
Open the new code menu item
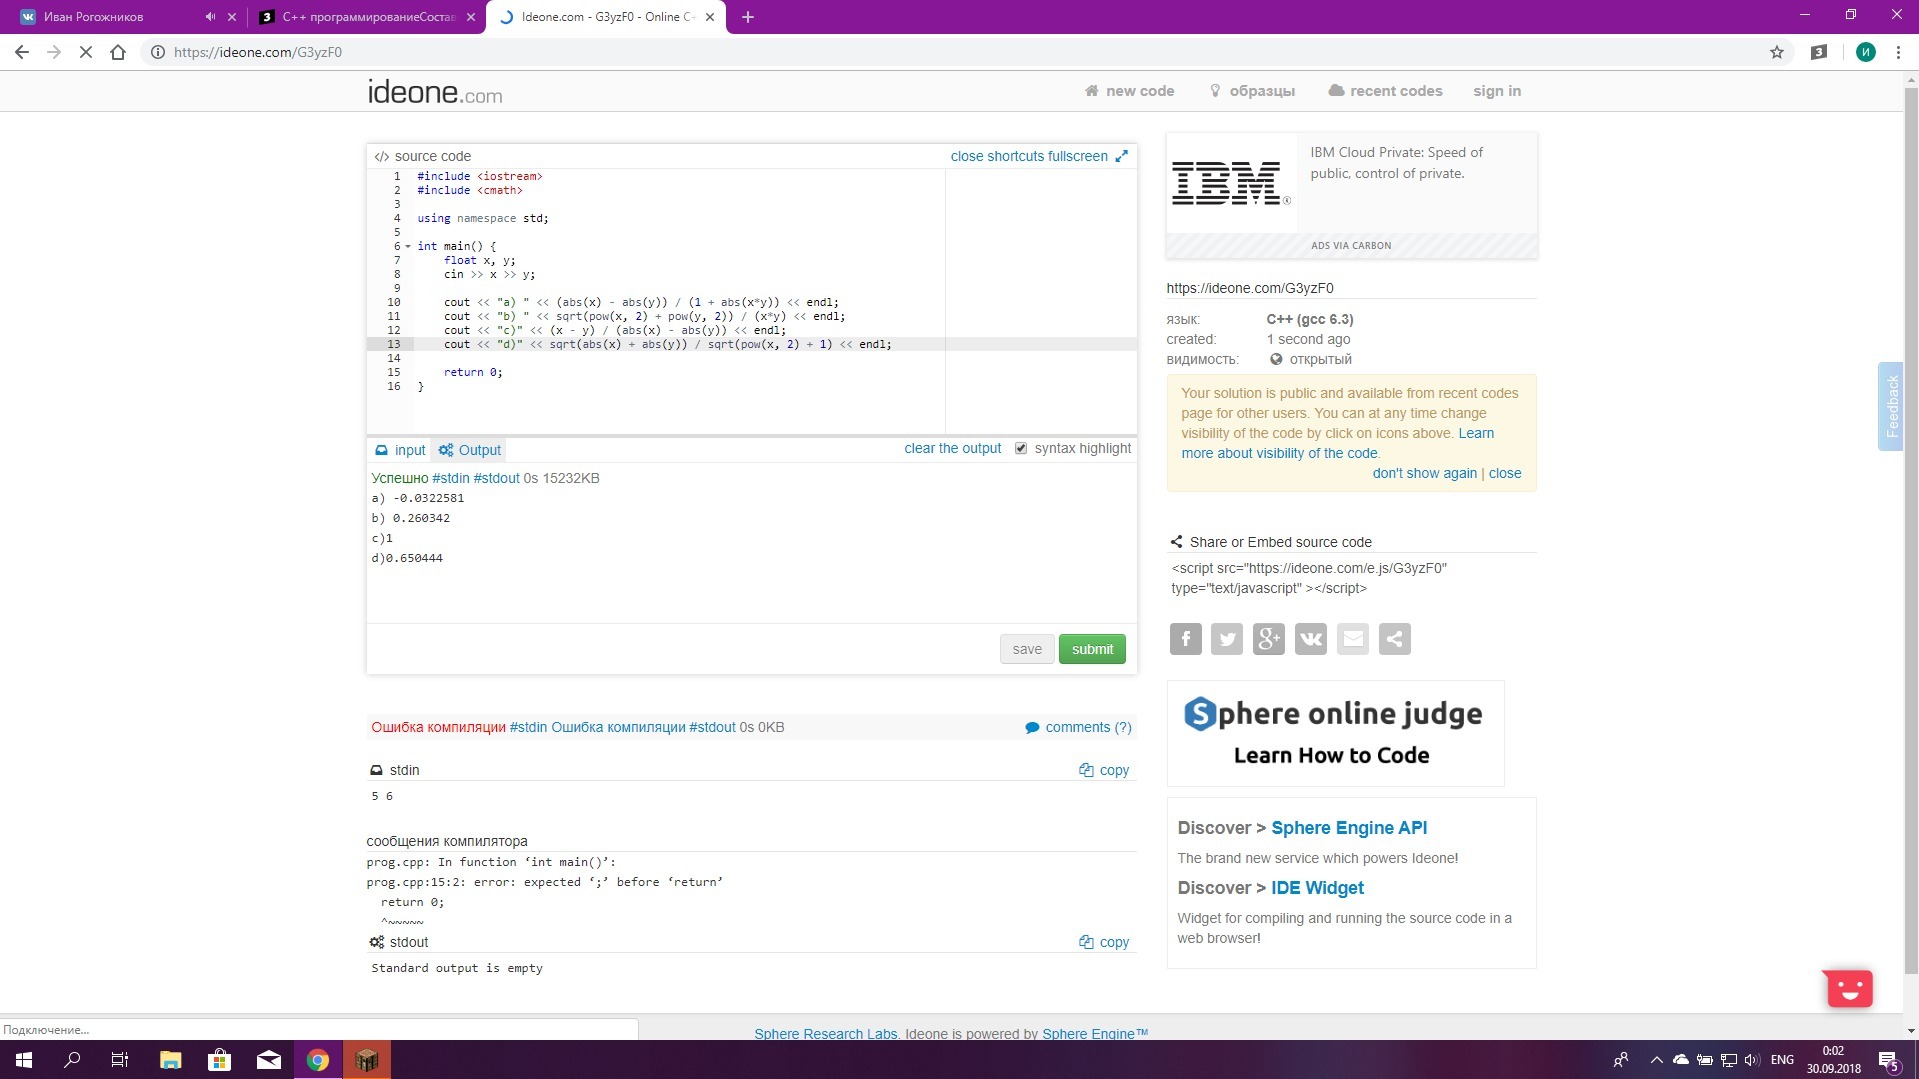tap(1130, 91)
